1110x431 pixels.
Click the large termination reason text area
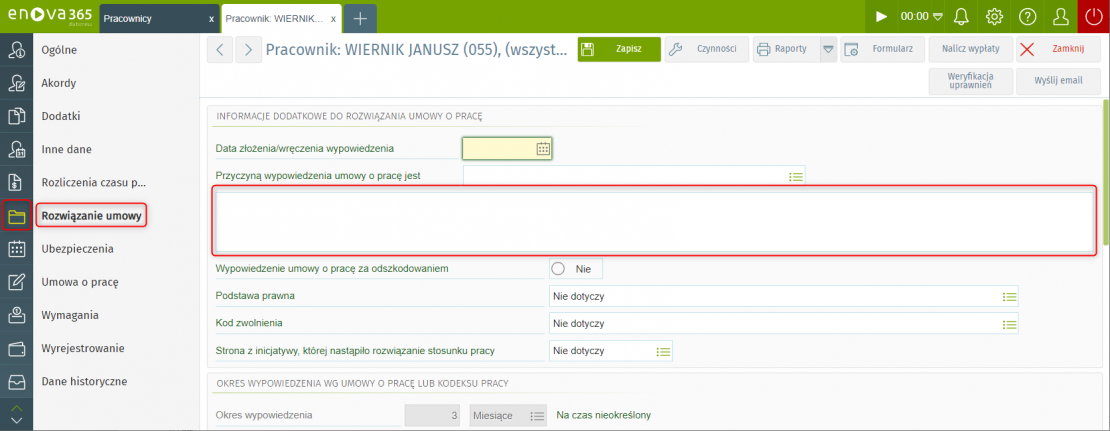(x=654, y=221)
